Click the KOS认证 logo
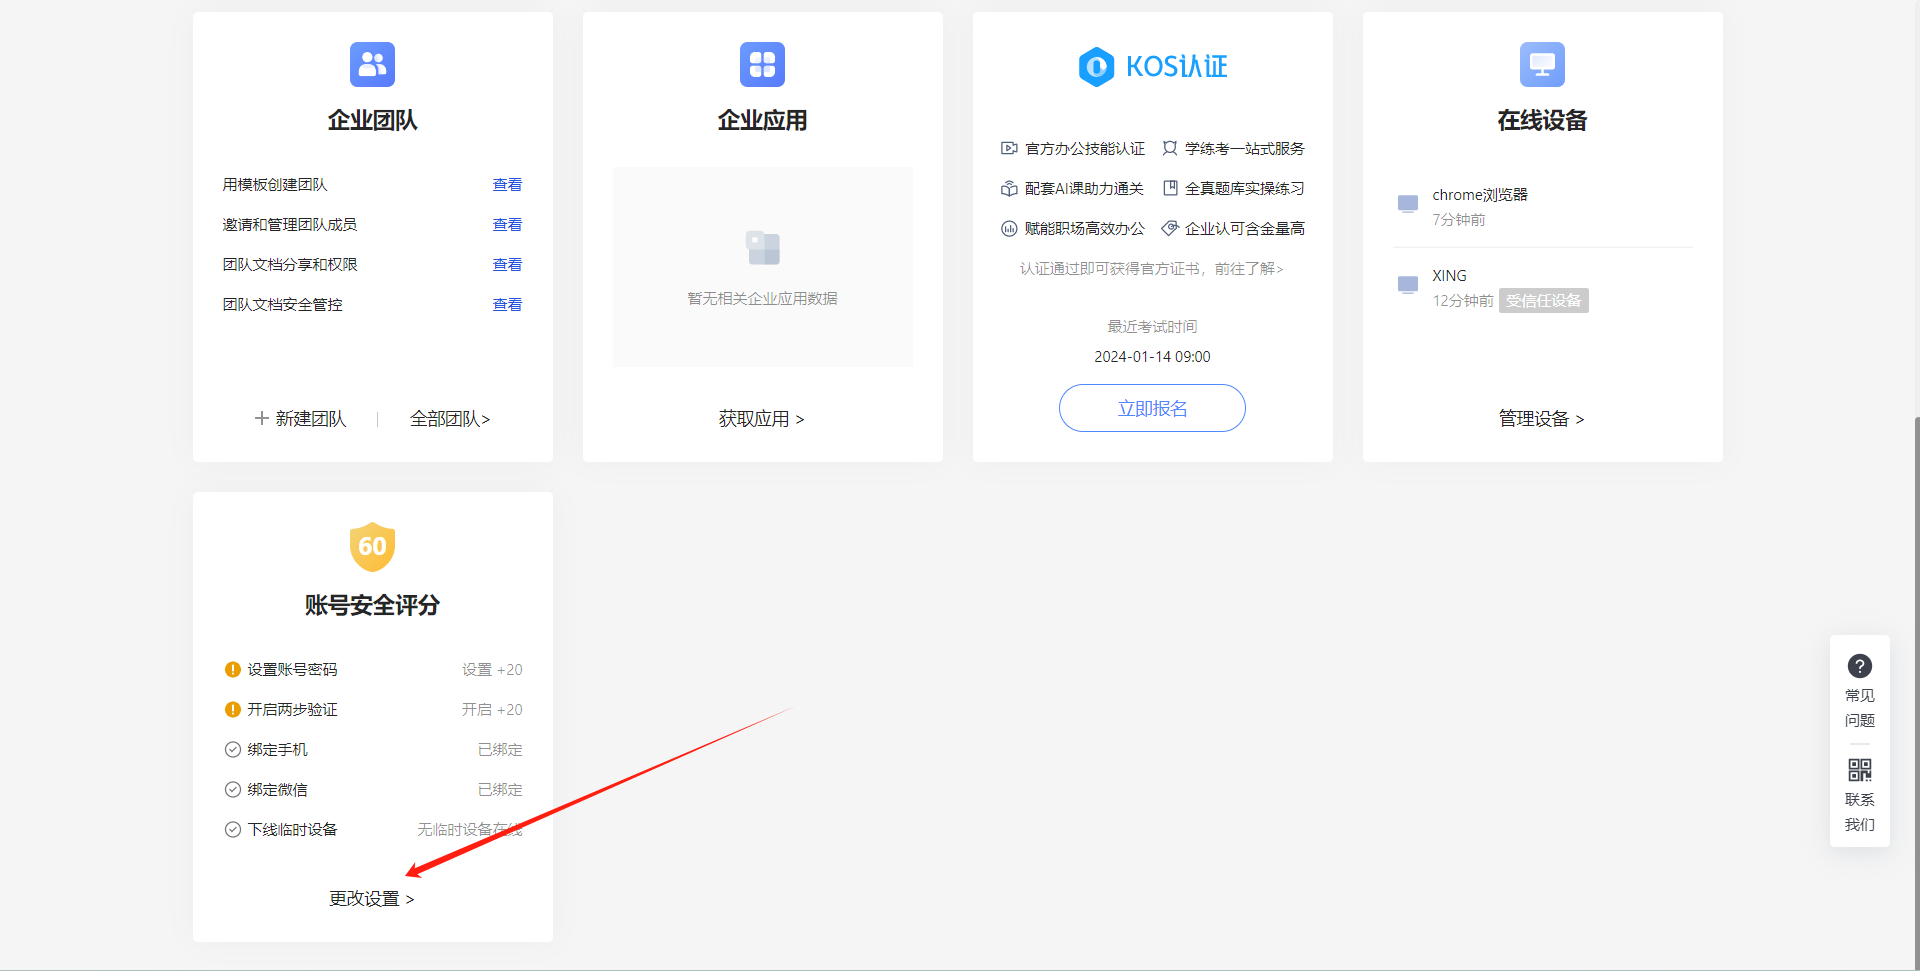 tap(1152, 67)
